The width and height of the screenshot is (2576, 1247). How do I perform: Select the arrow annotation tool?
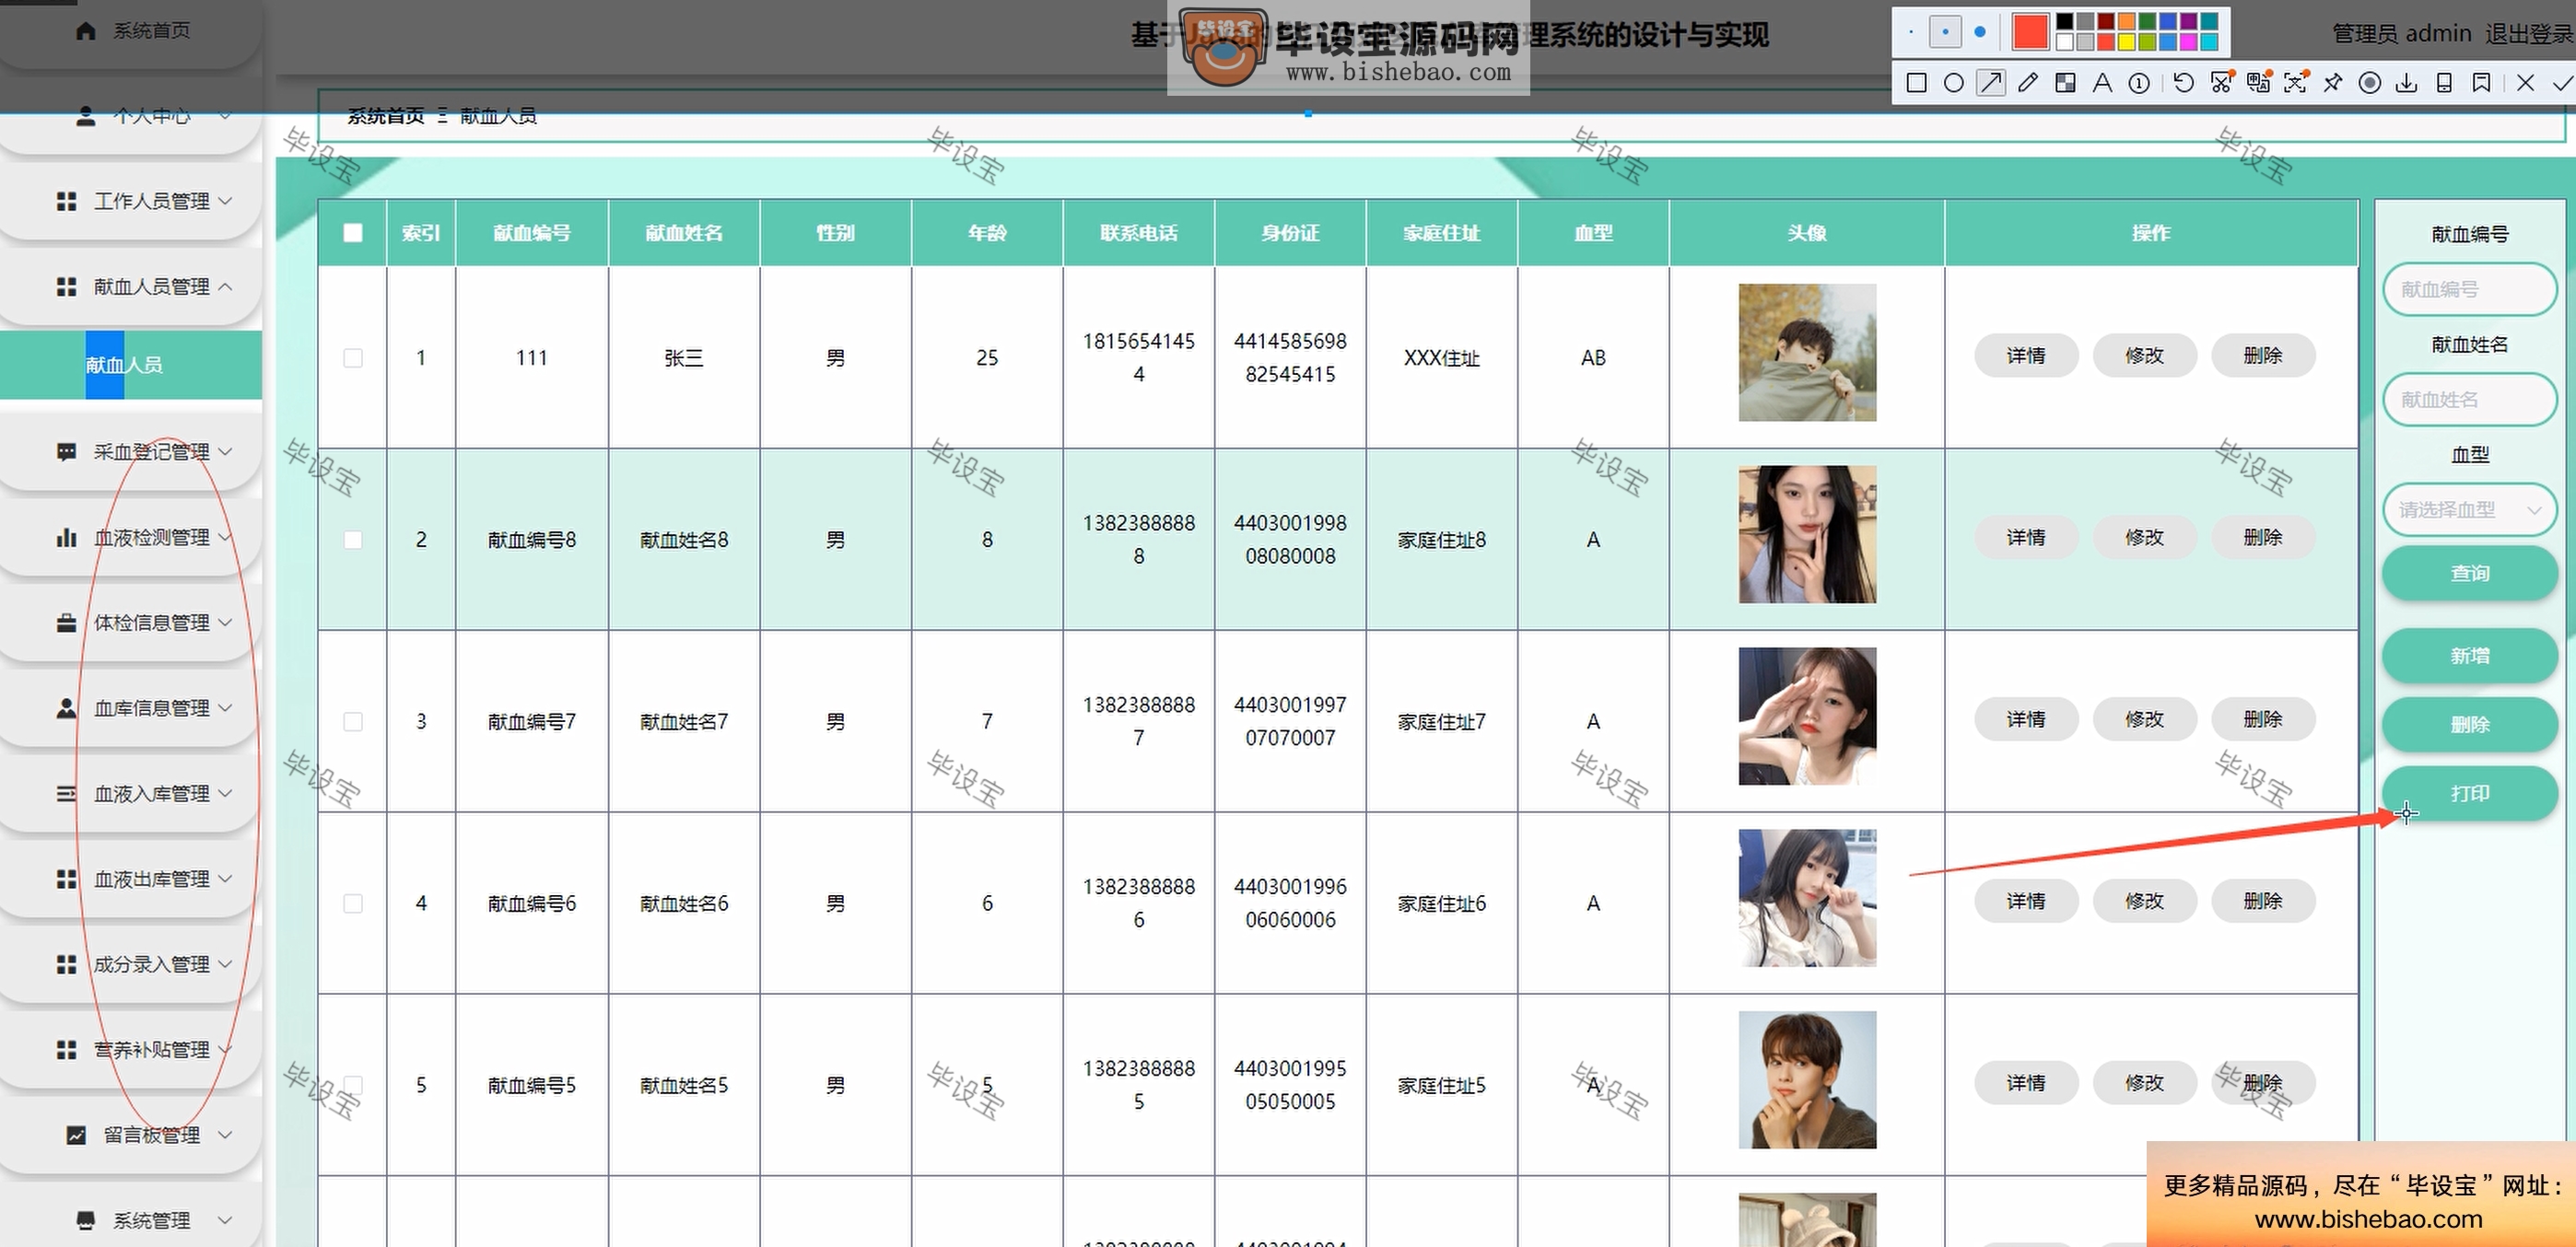(x=1990, y=83)
